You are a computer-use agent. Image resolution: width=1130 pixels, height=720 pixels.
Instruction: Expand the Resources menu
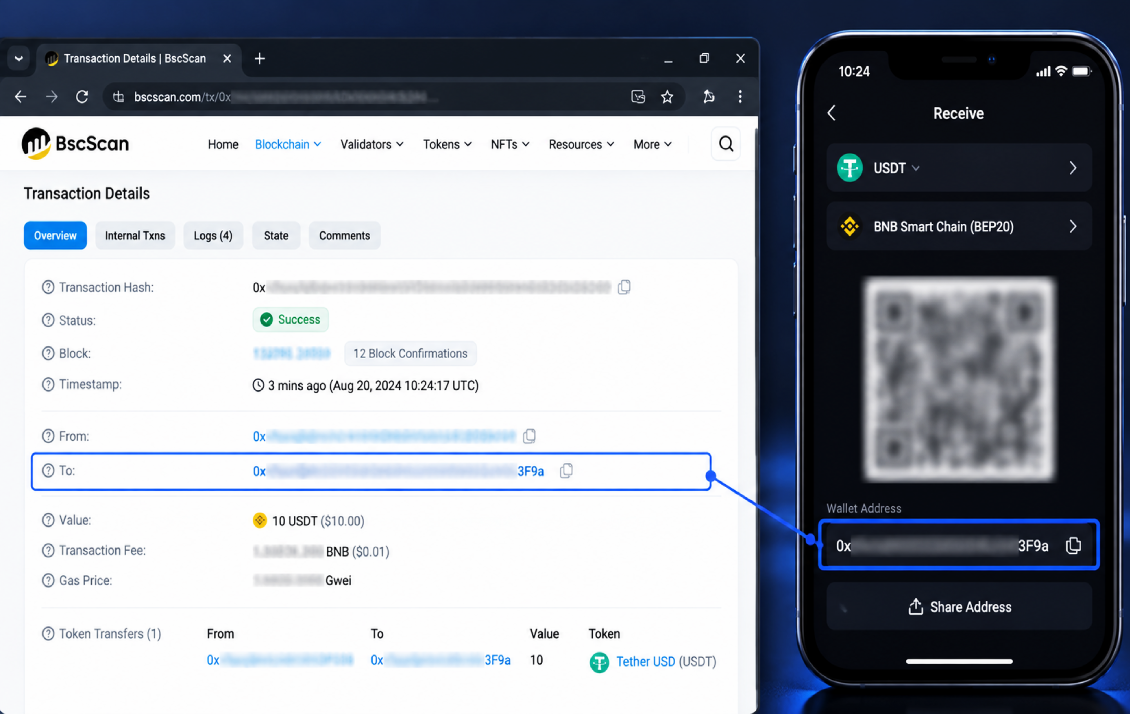[582, 144]
